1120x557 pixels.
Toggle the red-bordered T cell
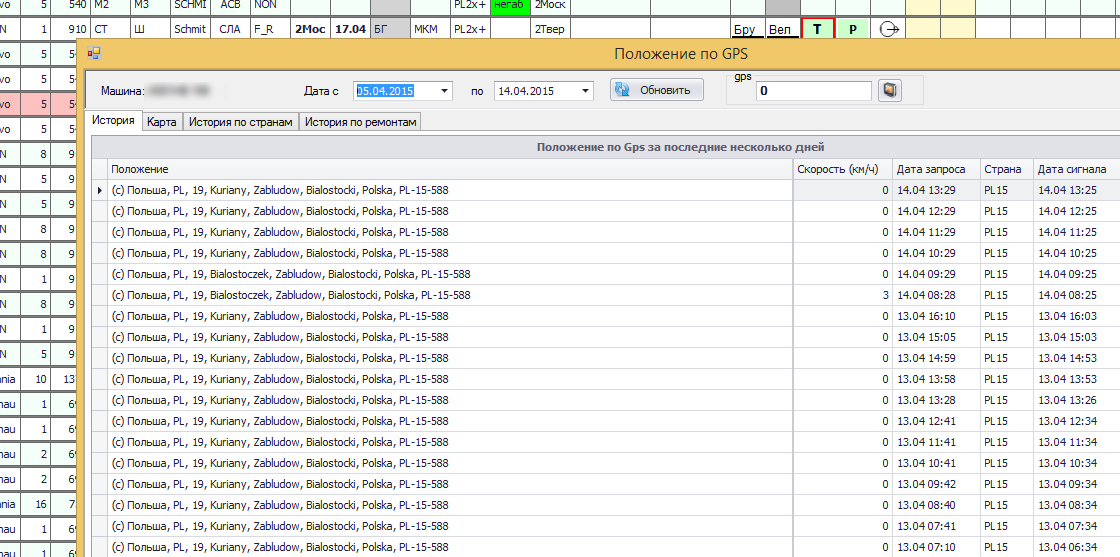(x=817, y=29)
